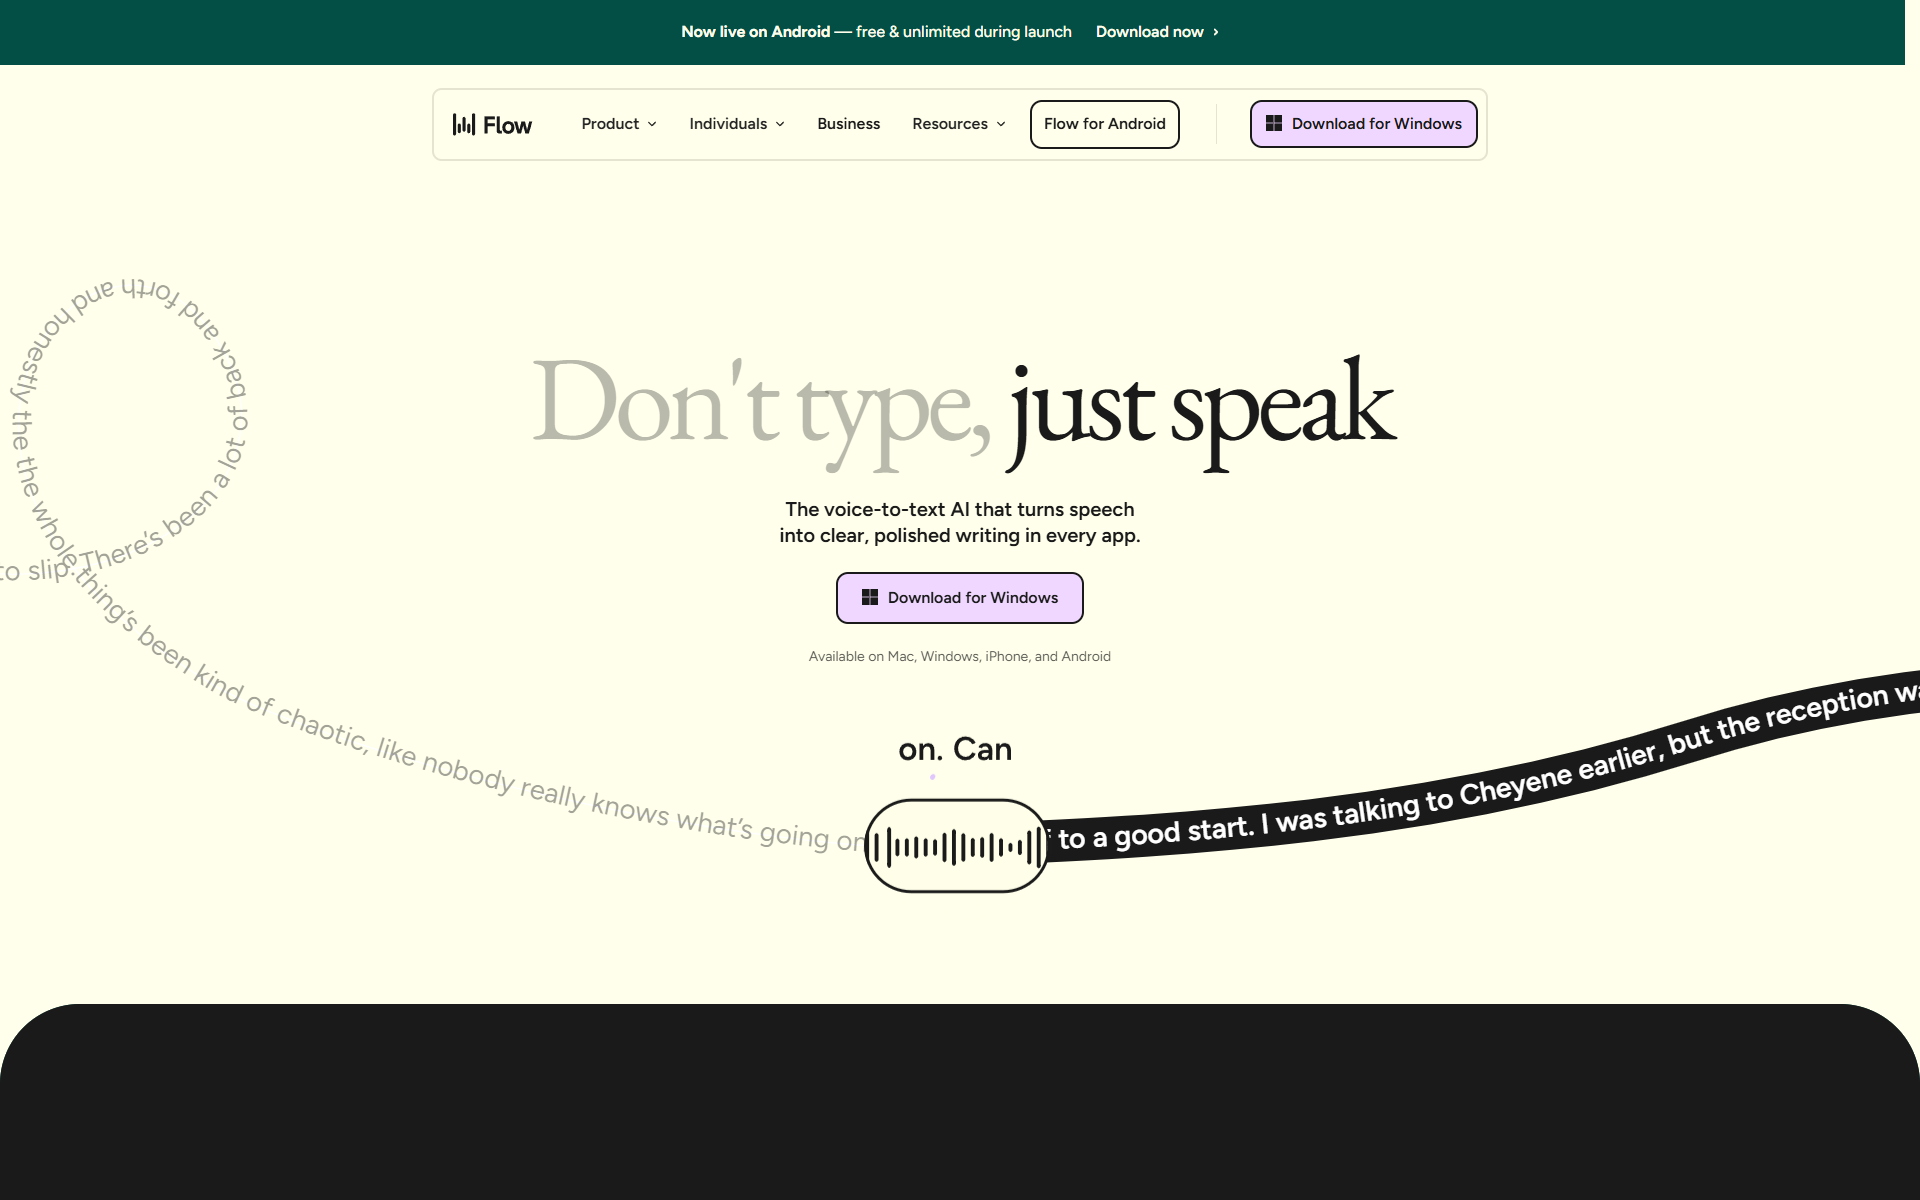Click the hero Download for Windows button
The width and height of the screenshot is (1920, 1200).
pos(959,597)
